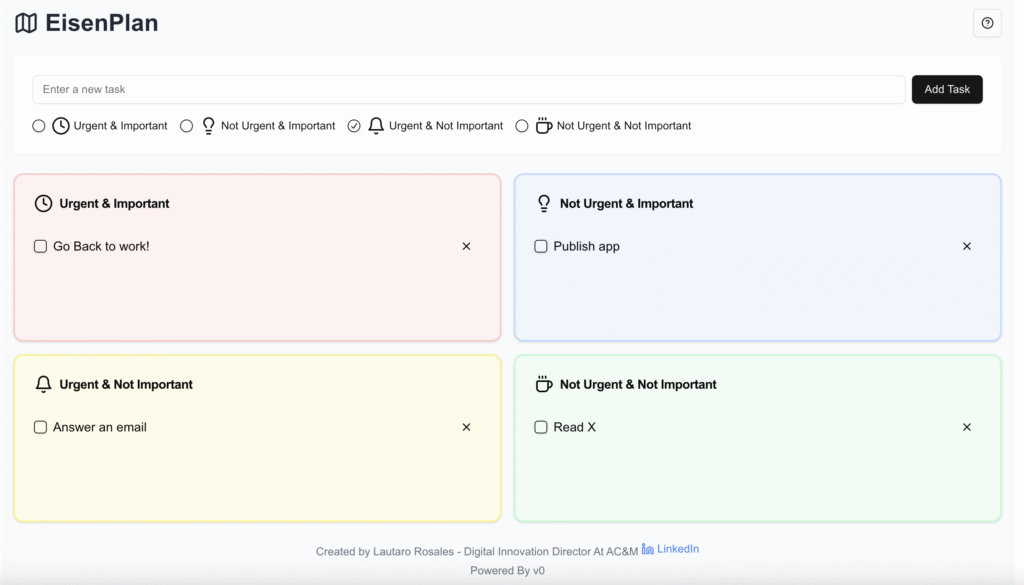
Task: Click lightbulb icon in Not Urgent & Important quadrant header
Action: tap(544, 203)
